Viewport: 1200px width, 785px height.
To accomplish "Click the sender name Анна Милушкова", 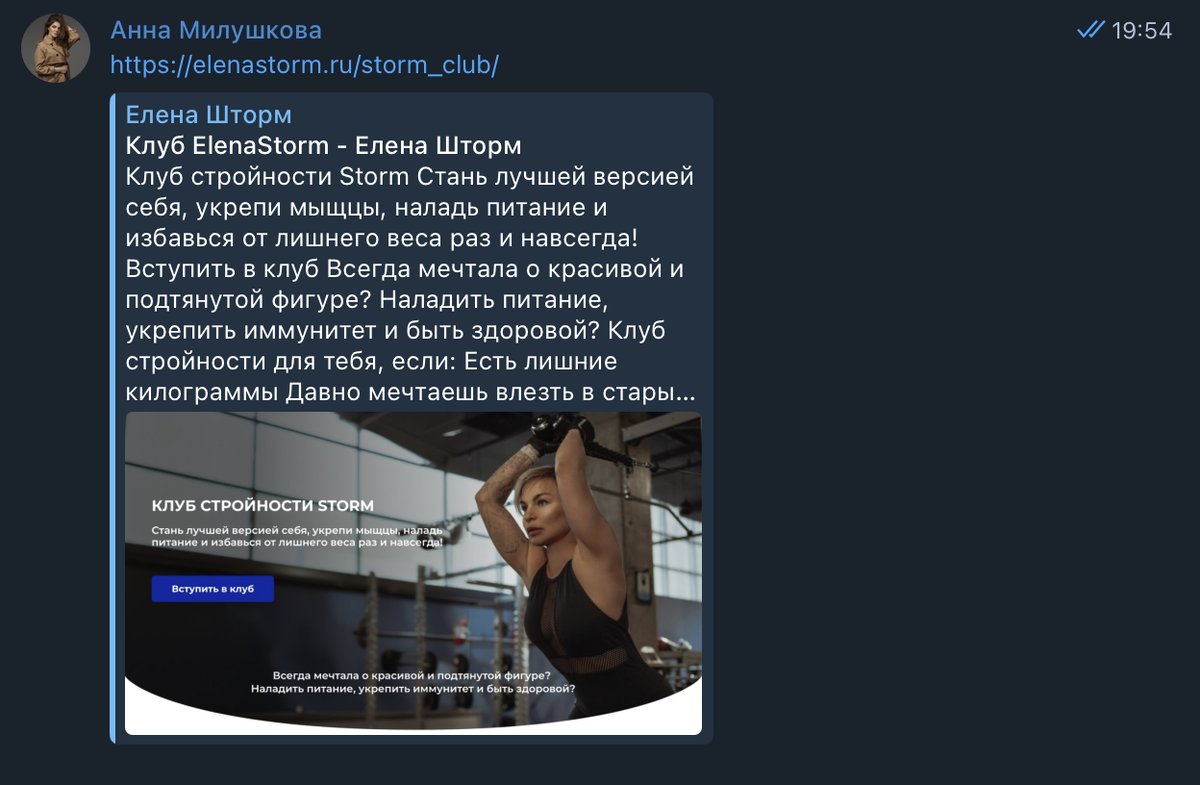I will pos(216,30).
